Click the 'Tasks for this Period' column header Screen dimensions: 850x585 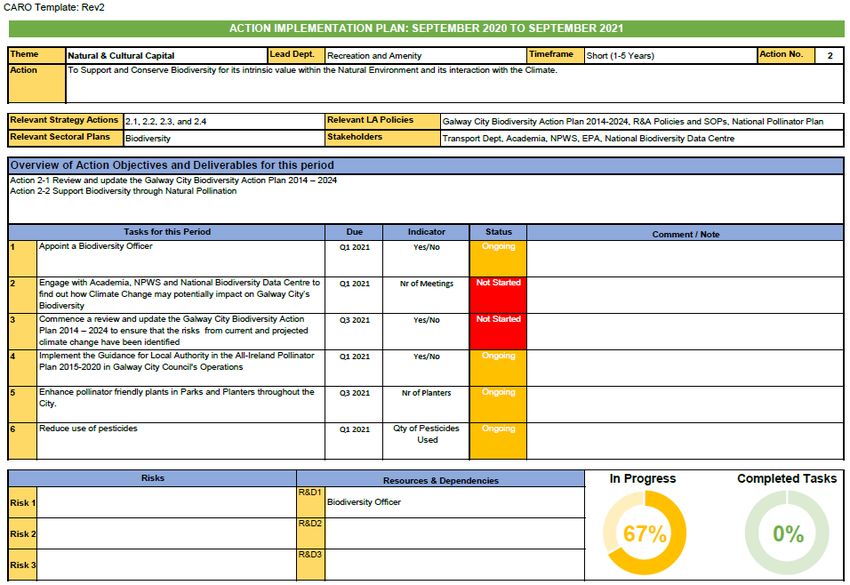click(x=166, y=232)
